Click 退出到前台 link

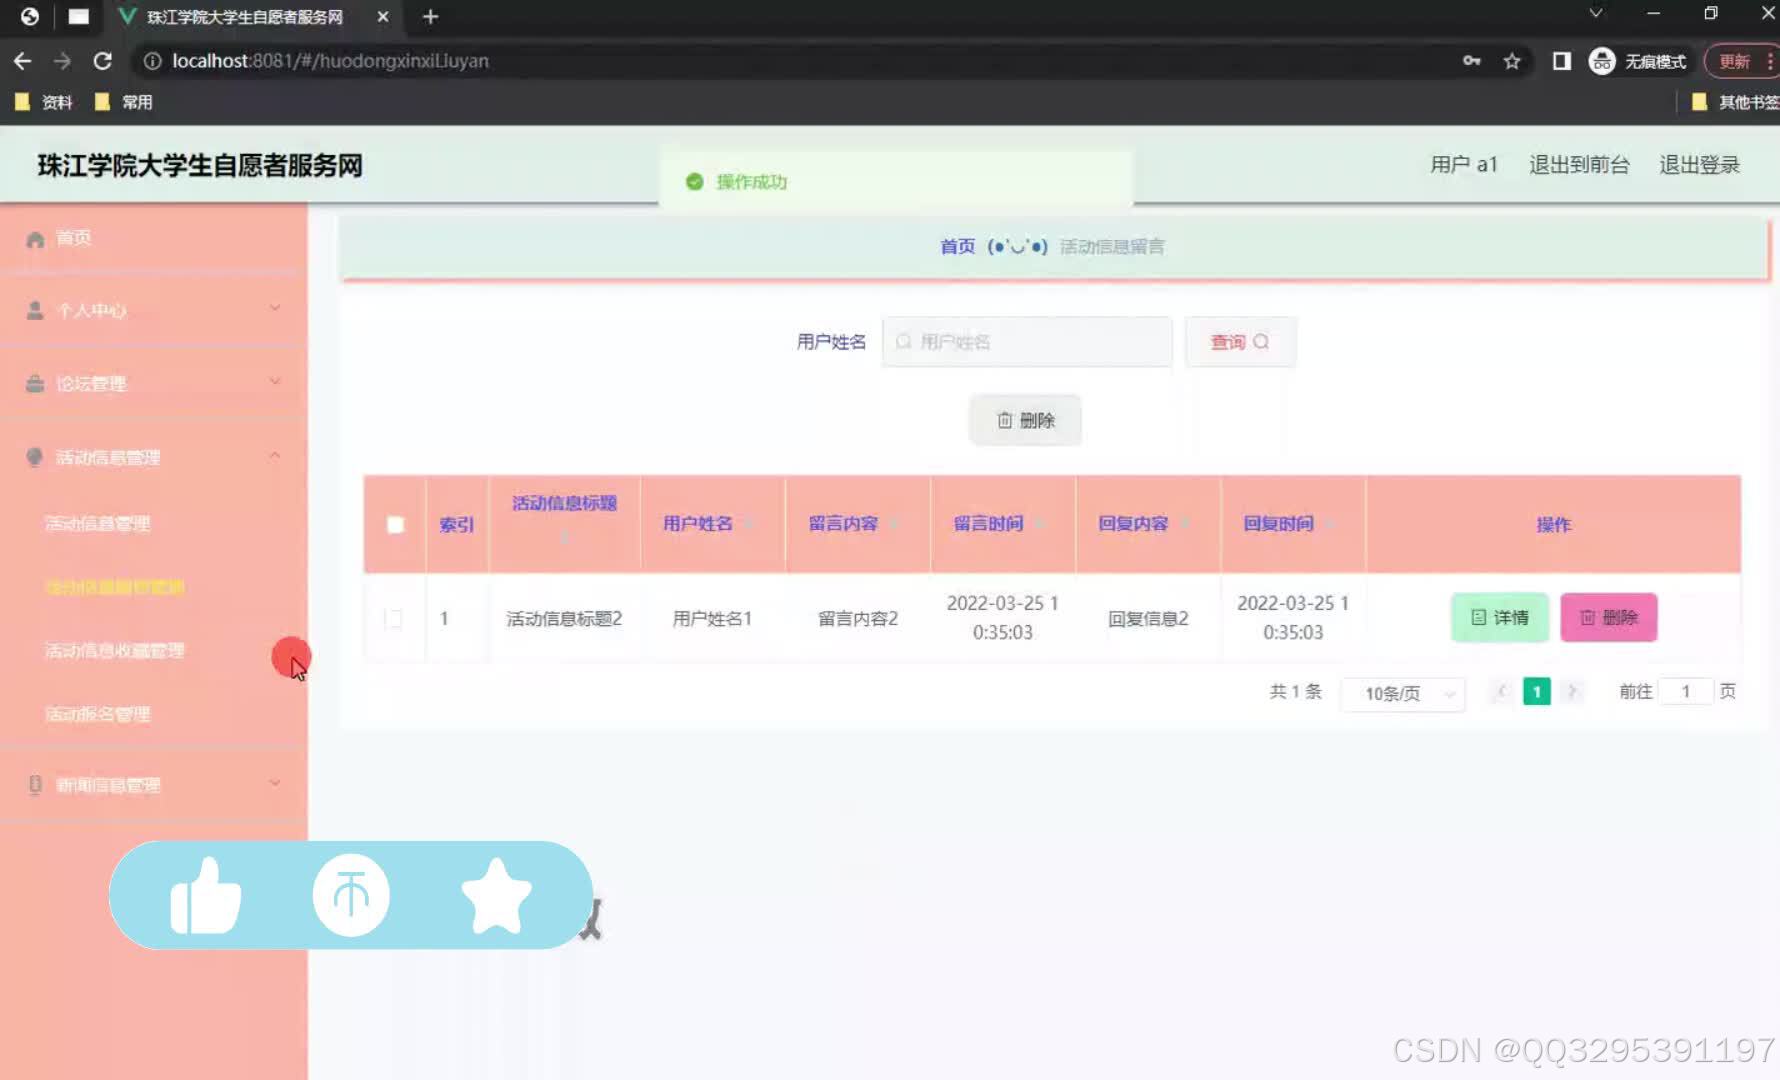pyautogui.click(x=1579, y=165)
